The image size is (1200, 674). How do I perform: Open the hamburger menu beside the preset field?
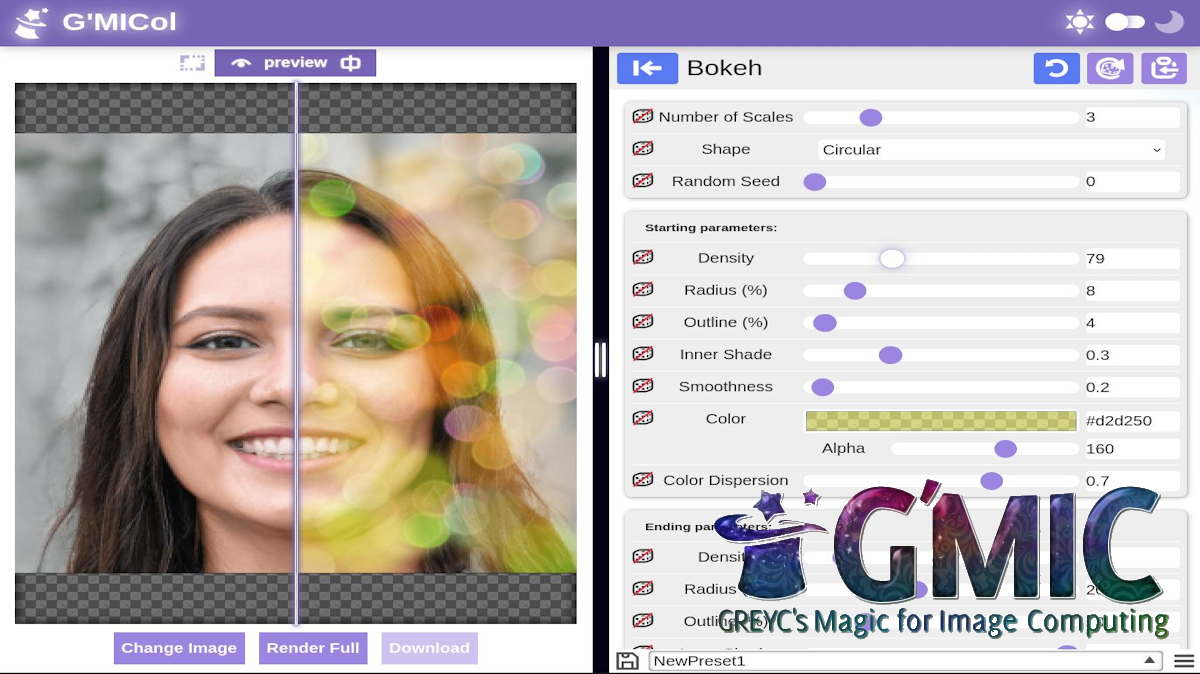[1184, 661]
